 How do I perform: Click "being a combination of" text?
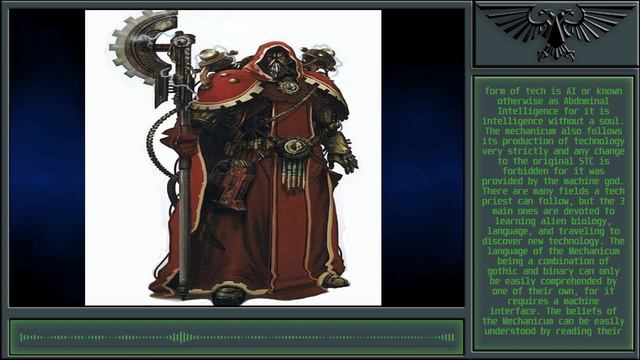coord(553,261)
